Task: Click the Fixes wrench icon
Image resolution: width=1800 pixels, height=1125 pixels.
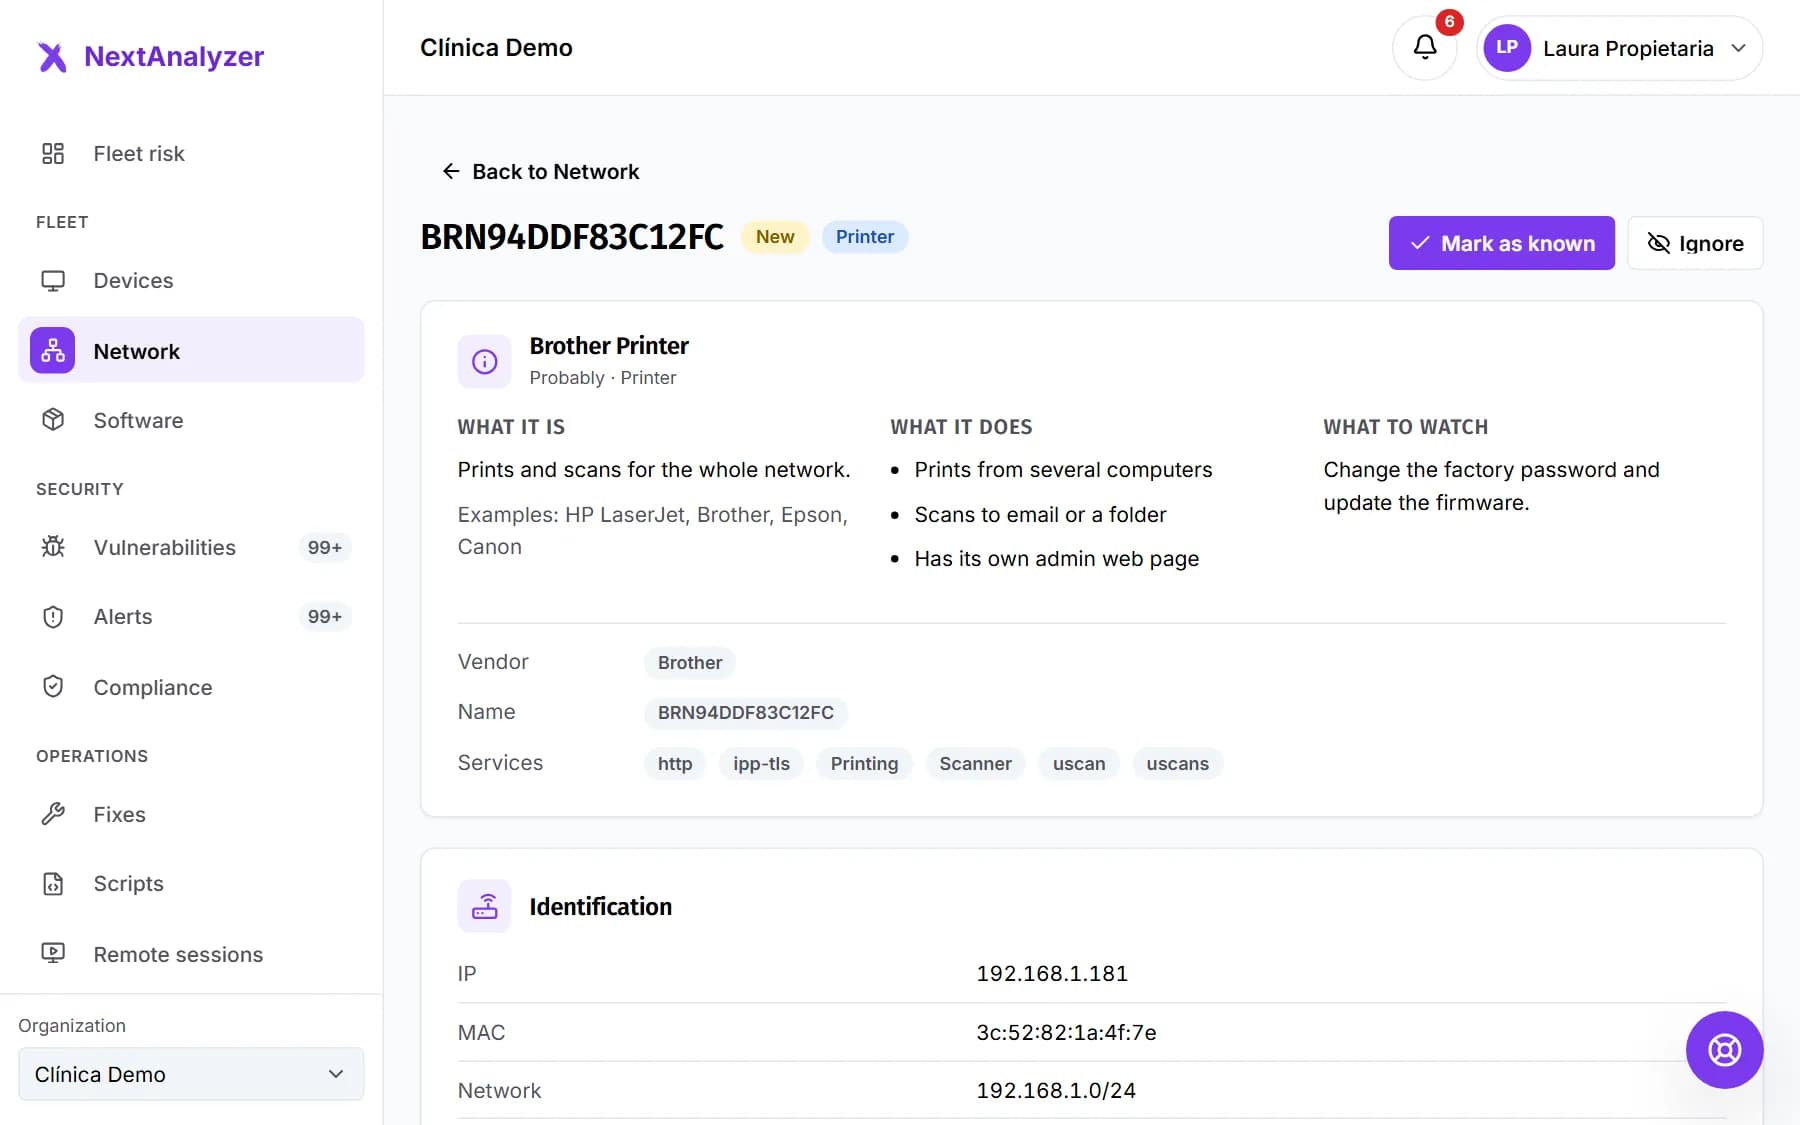Action: click(53, 814)
